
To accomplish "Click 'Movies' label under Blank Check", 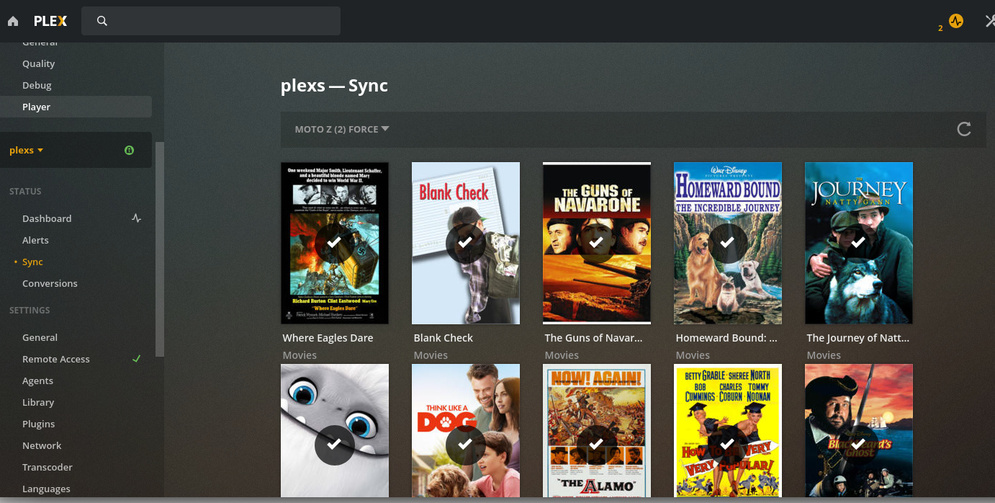I will [x=430, y=355].
